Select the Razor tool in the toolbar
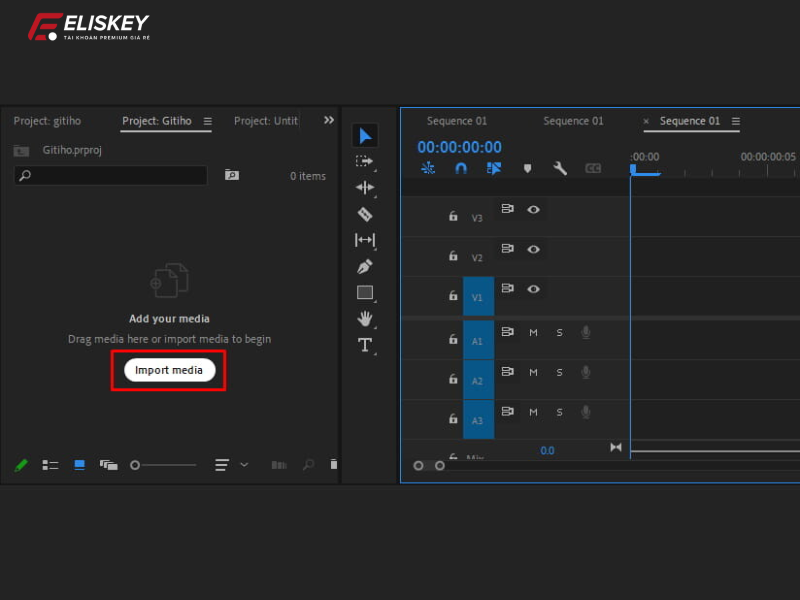Viewport: 800px width, 600px height. click(365, 214)
